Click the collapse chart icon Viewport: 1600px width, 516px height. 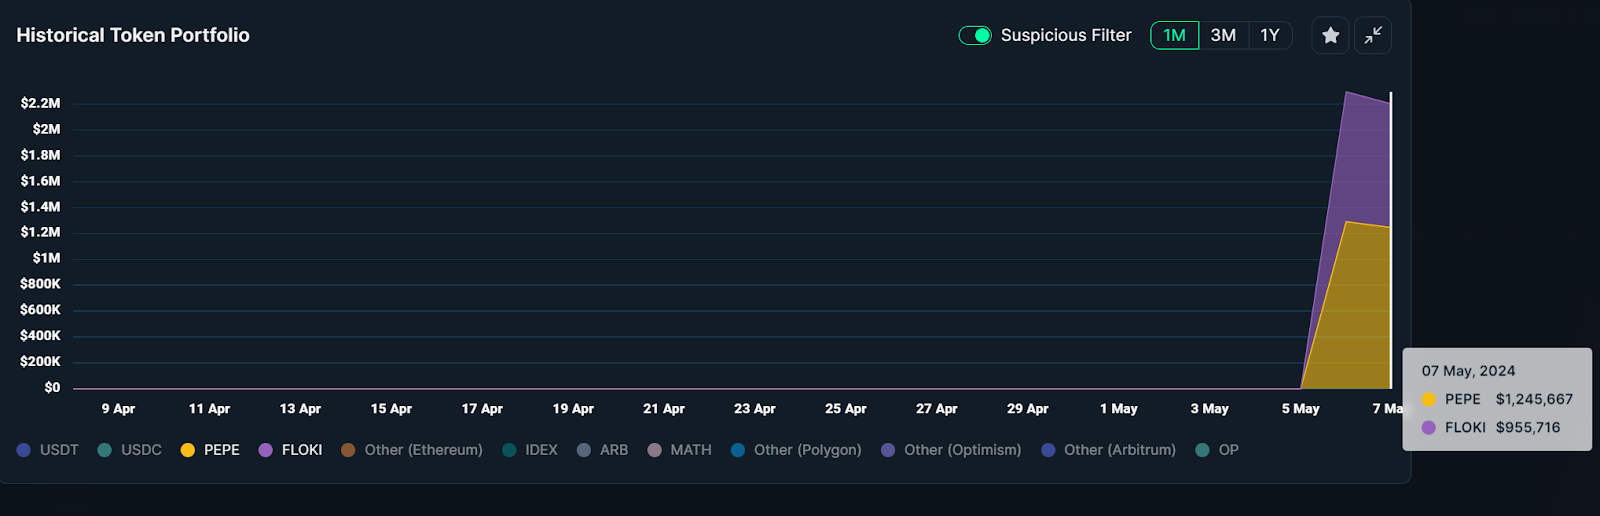tap(1373, 36)
